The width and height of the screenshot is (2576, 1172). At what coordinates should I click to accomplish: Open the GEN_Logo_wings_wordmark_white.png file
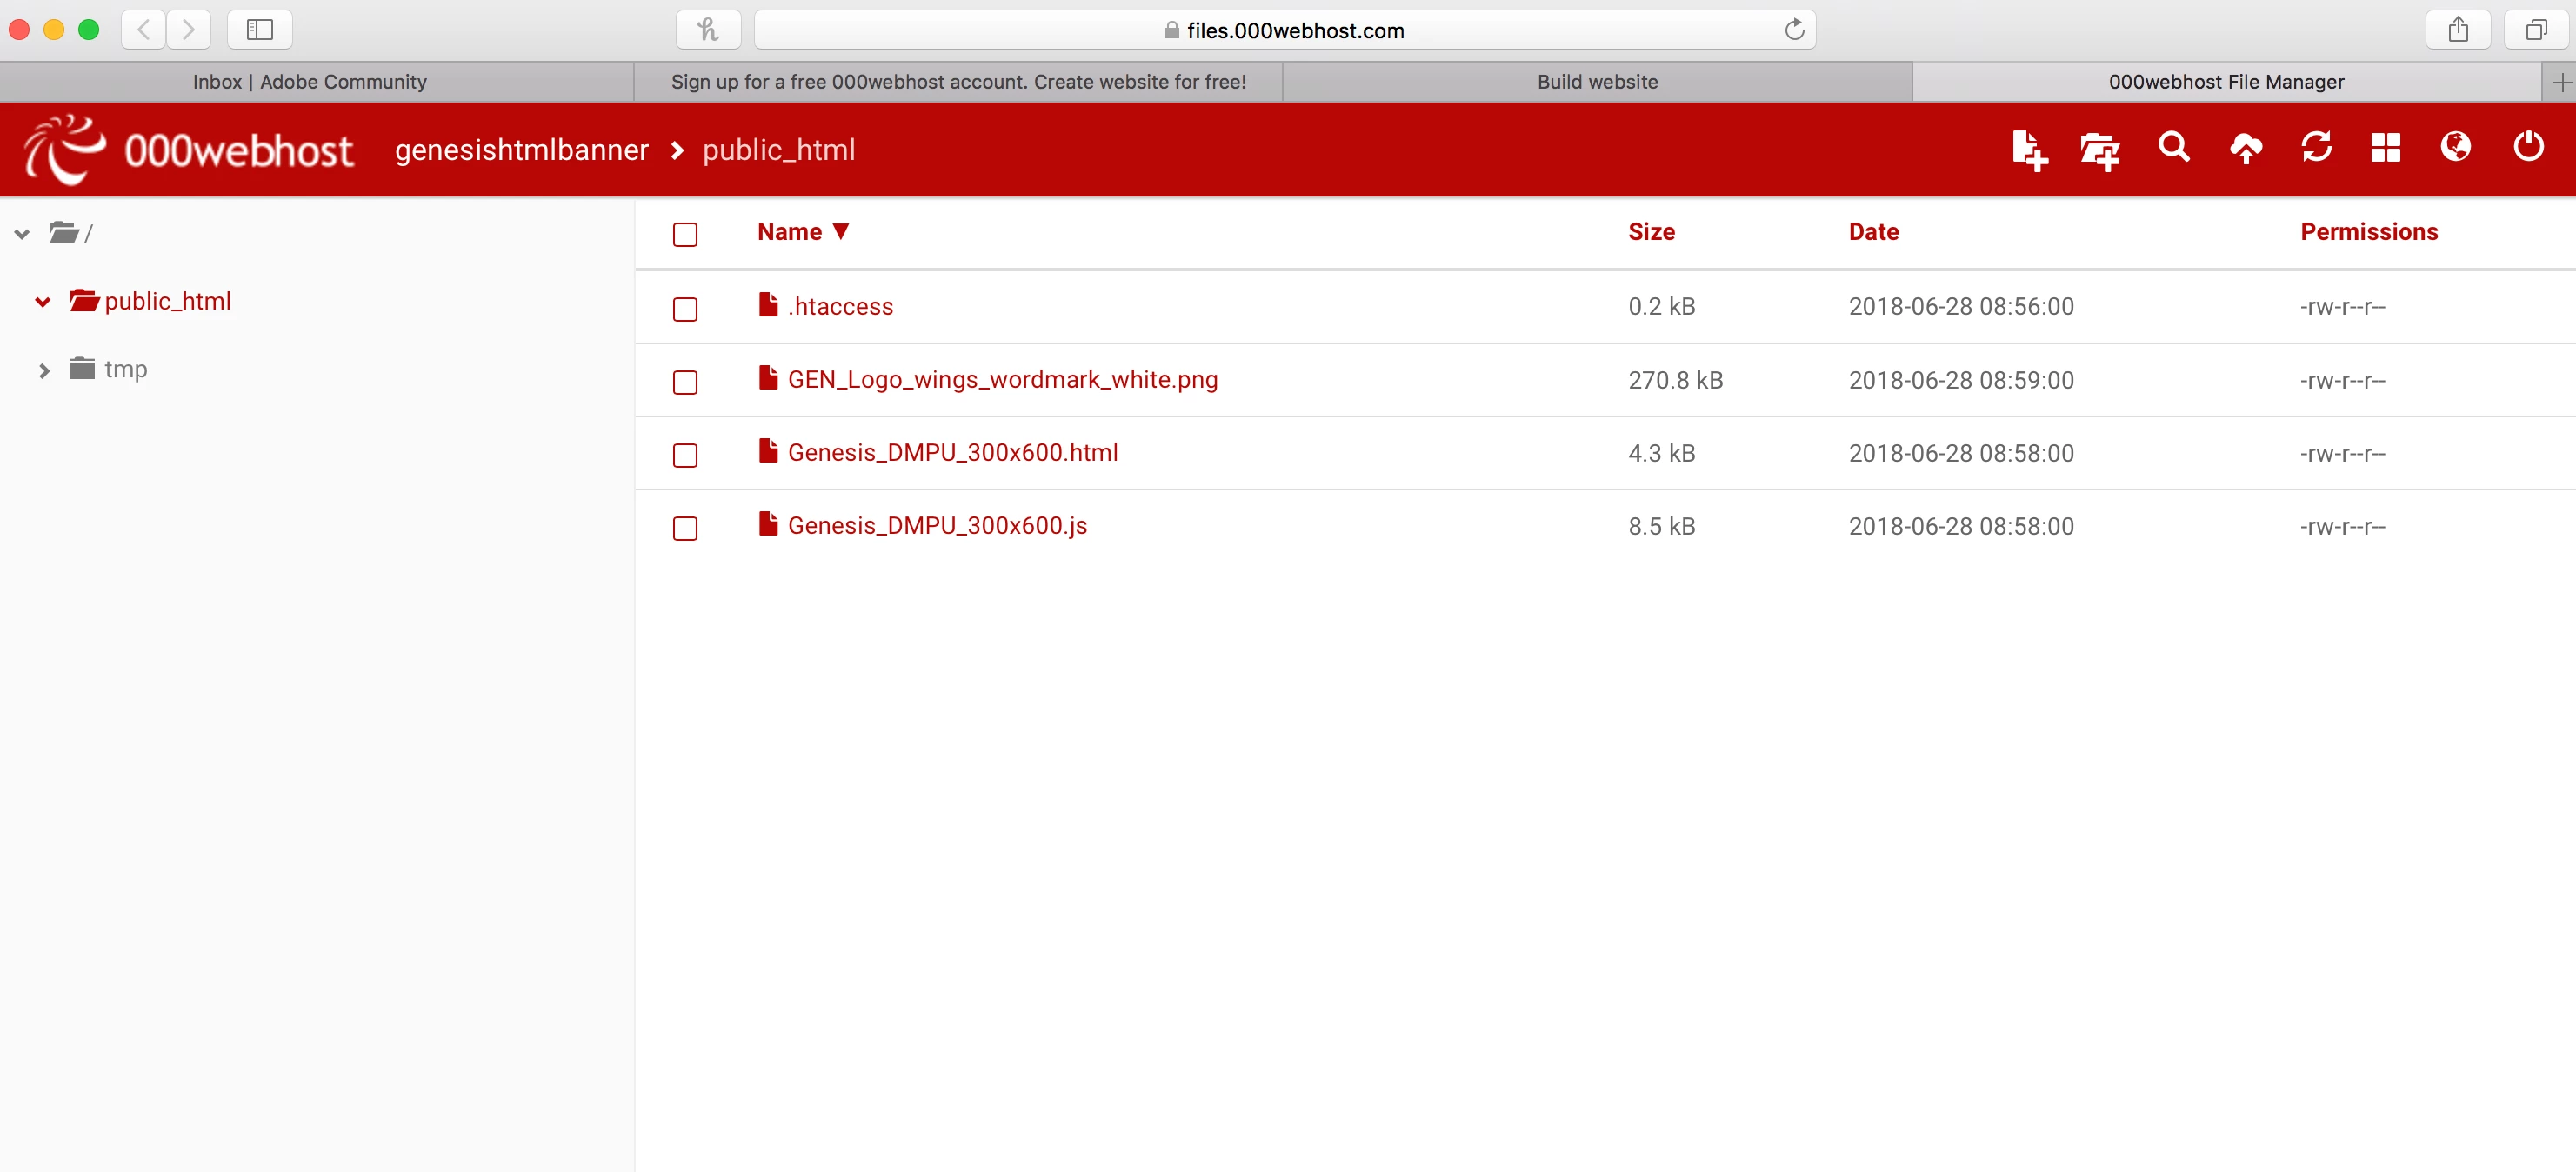point(1002,380)
